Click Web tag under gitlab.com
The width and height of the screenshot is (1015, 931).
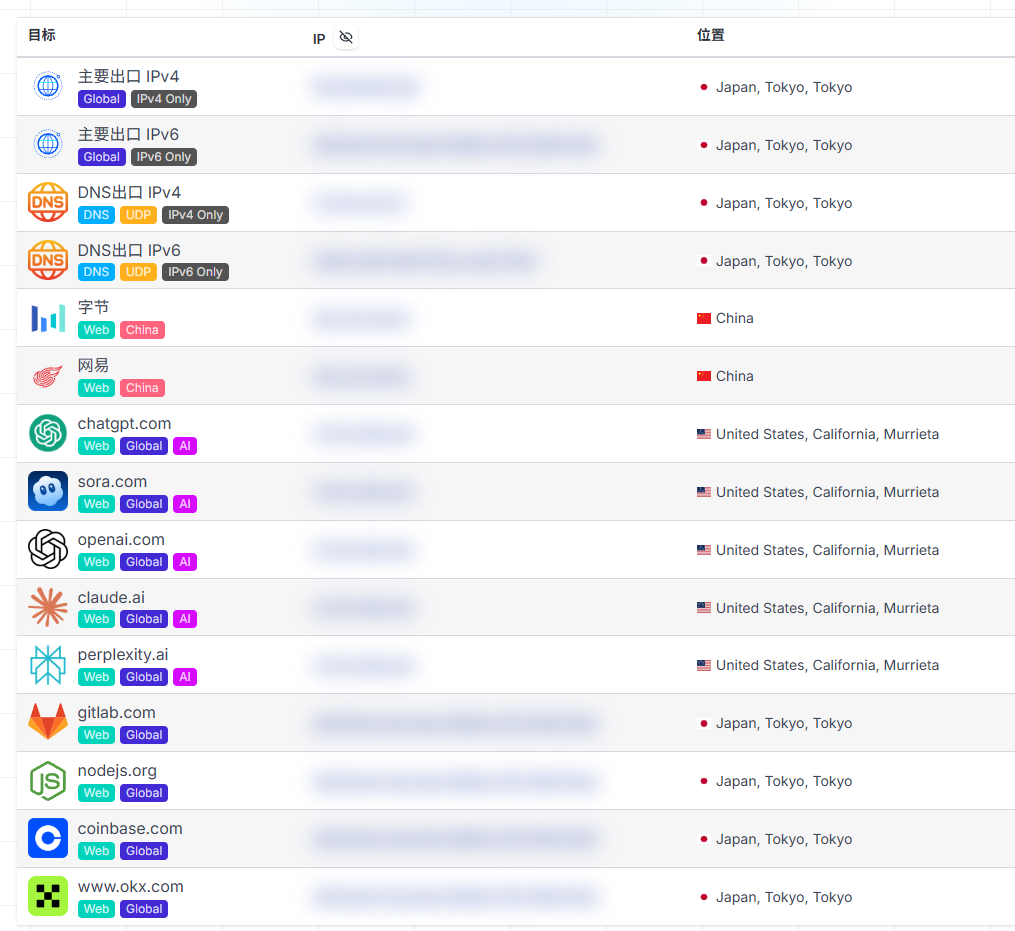(96, 735)
